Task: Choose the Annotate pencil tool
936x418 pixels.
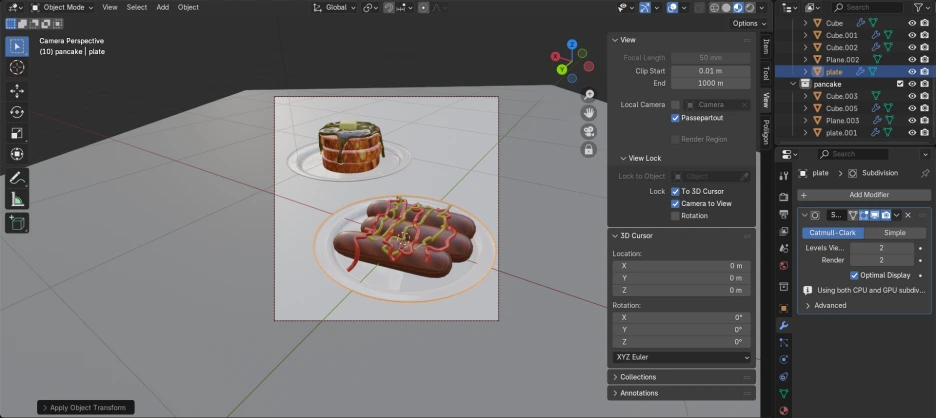Action: (17, 178)
